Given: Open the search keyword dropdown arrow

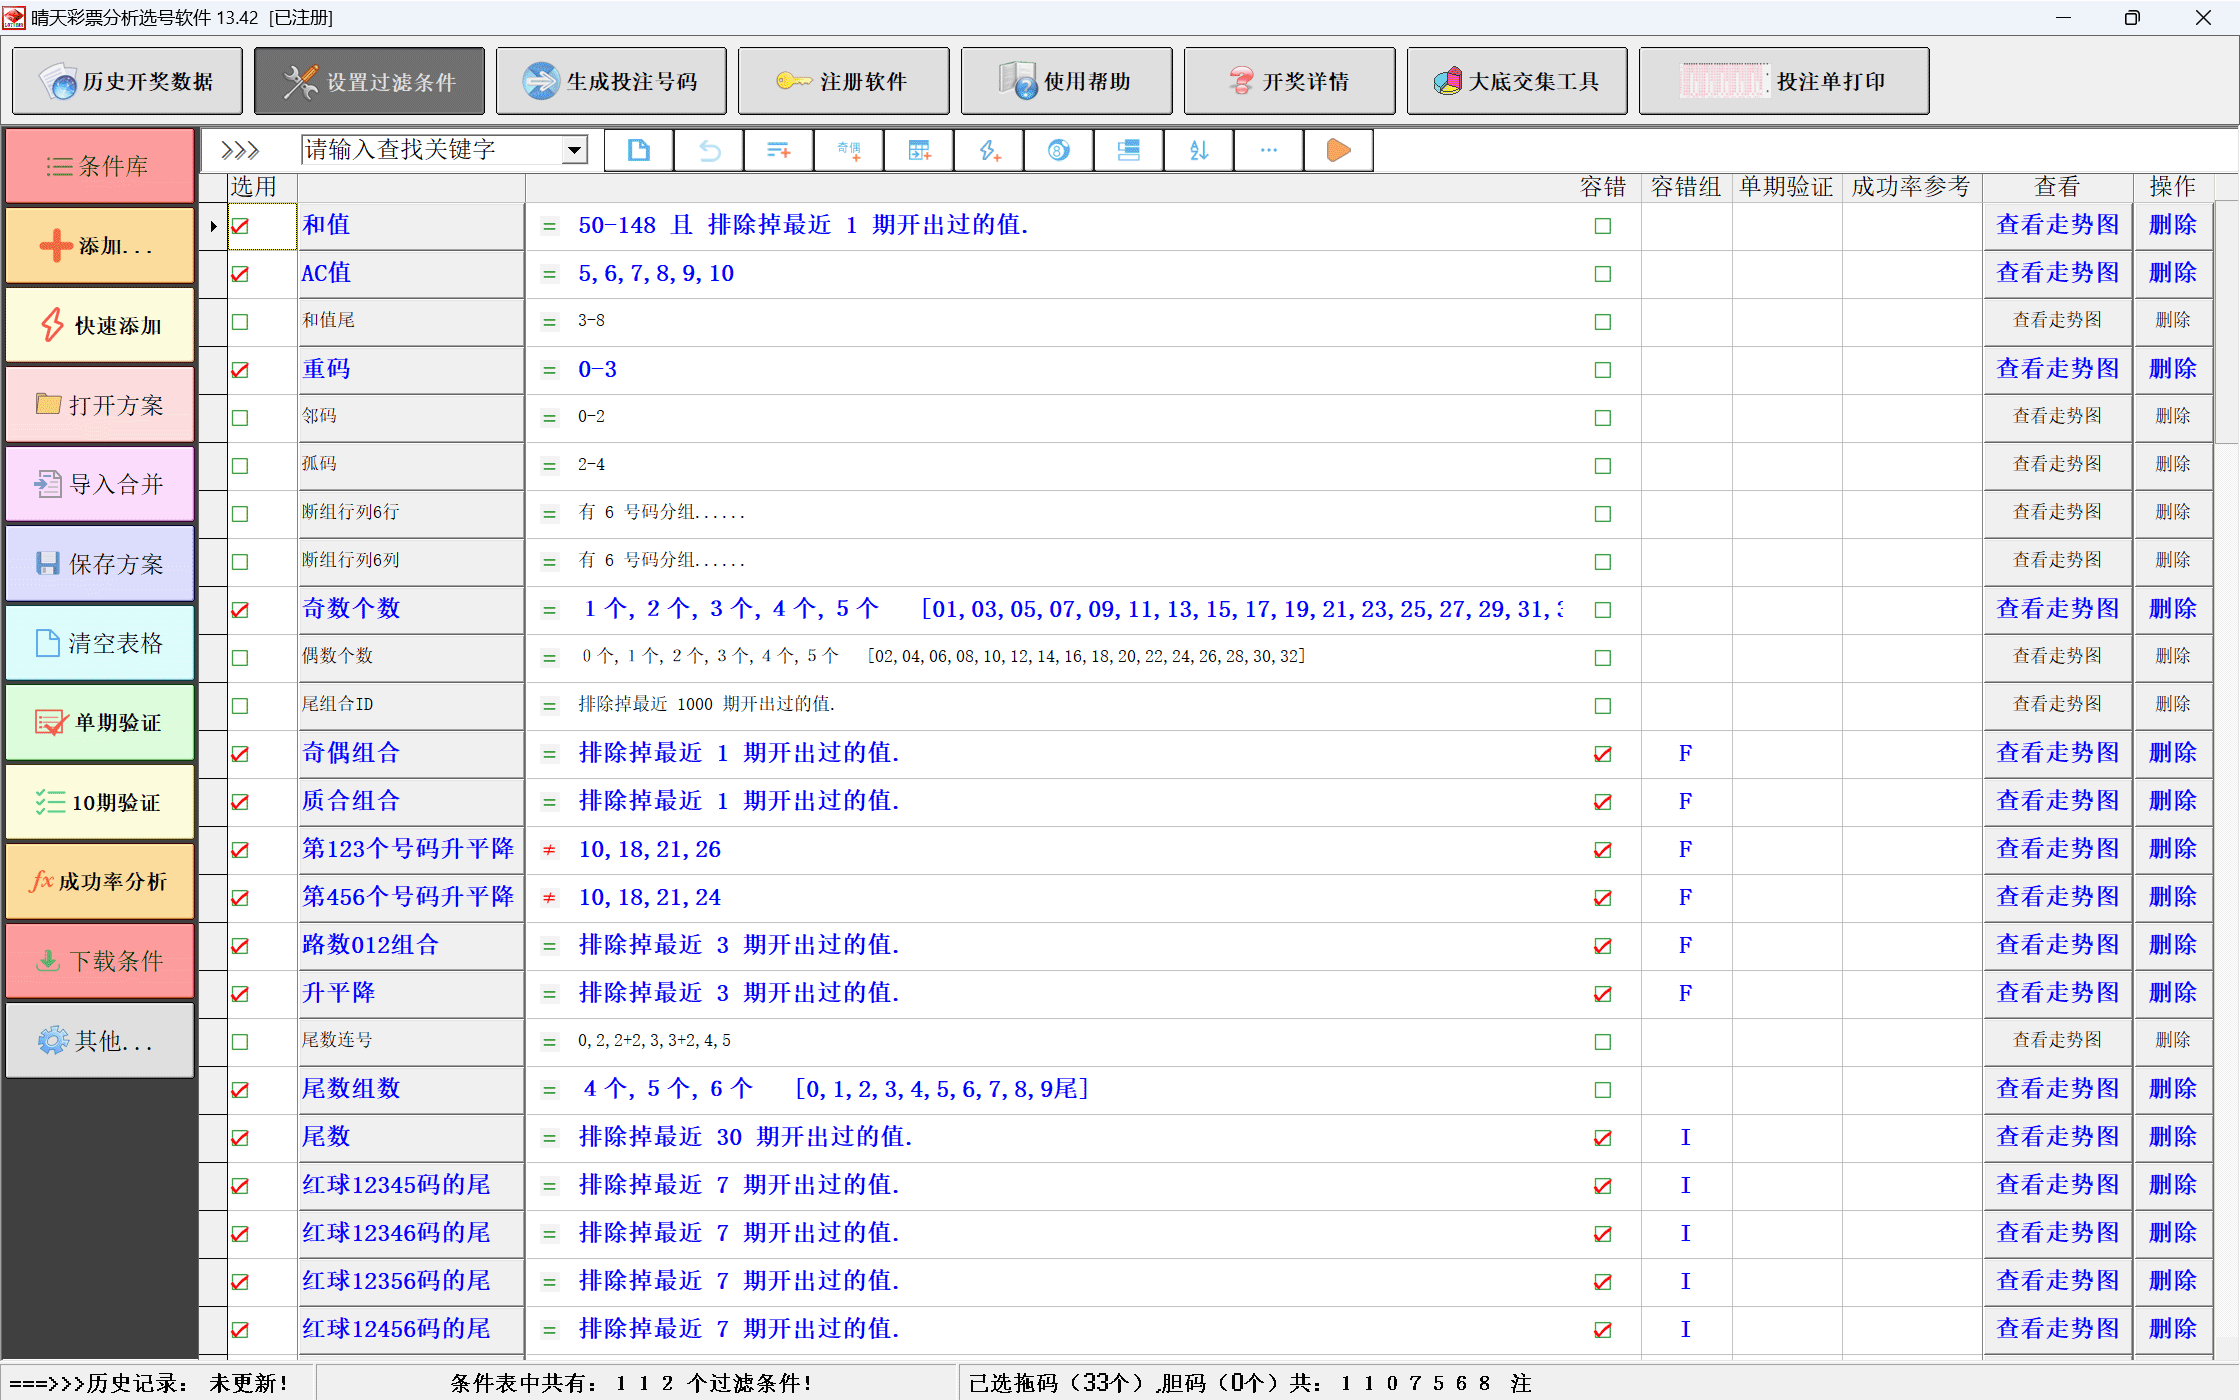Looking at the screenshot, I should [574, 150].
